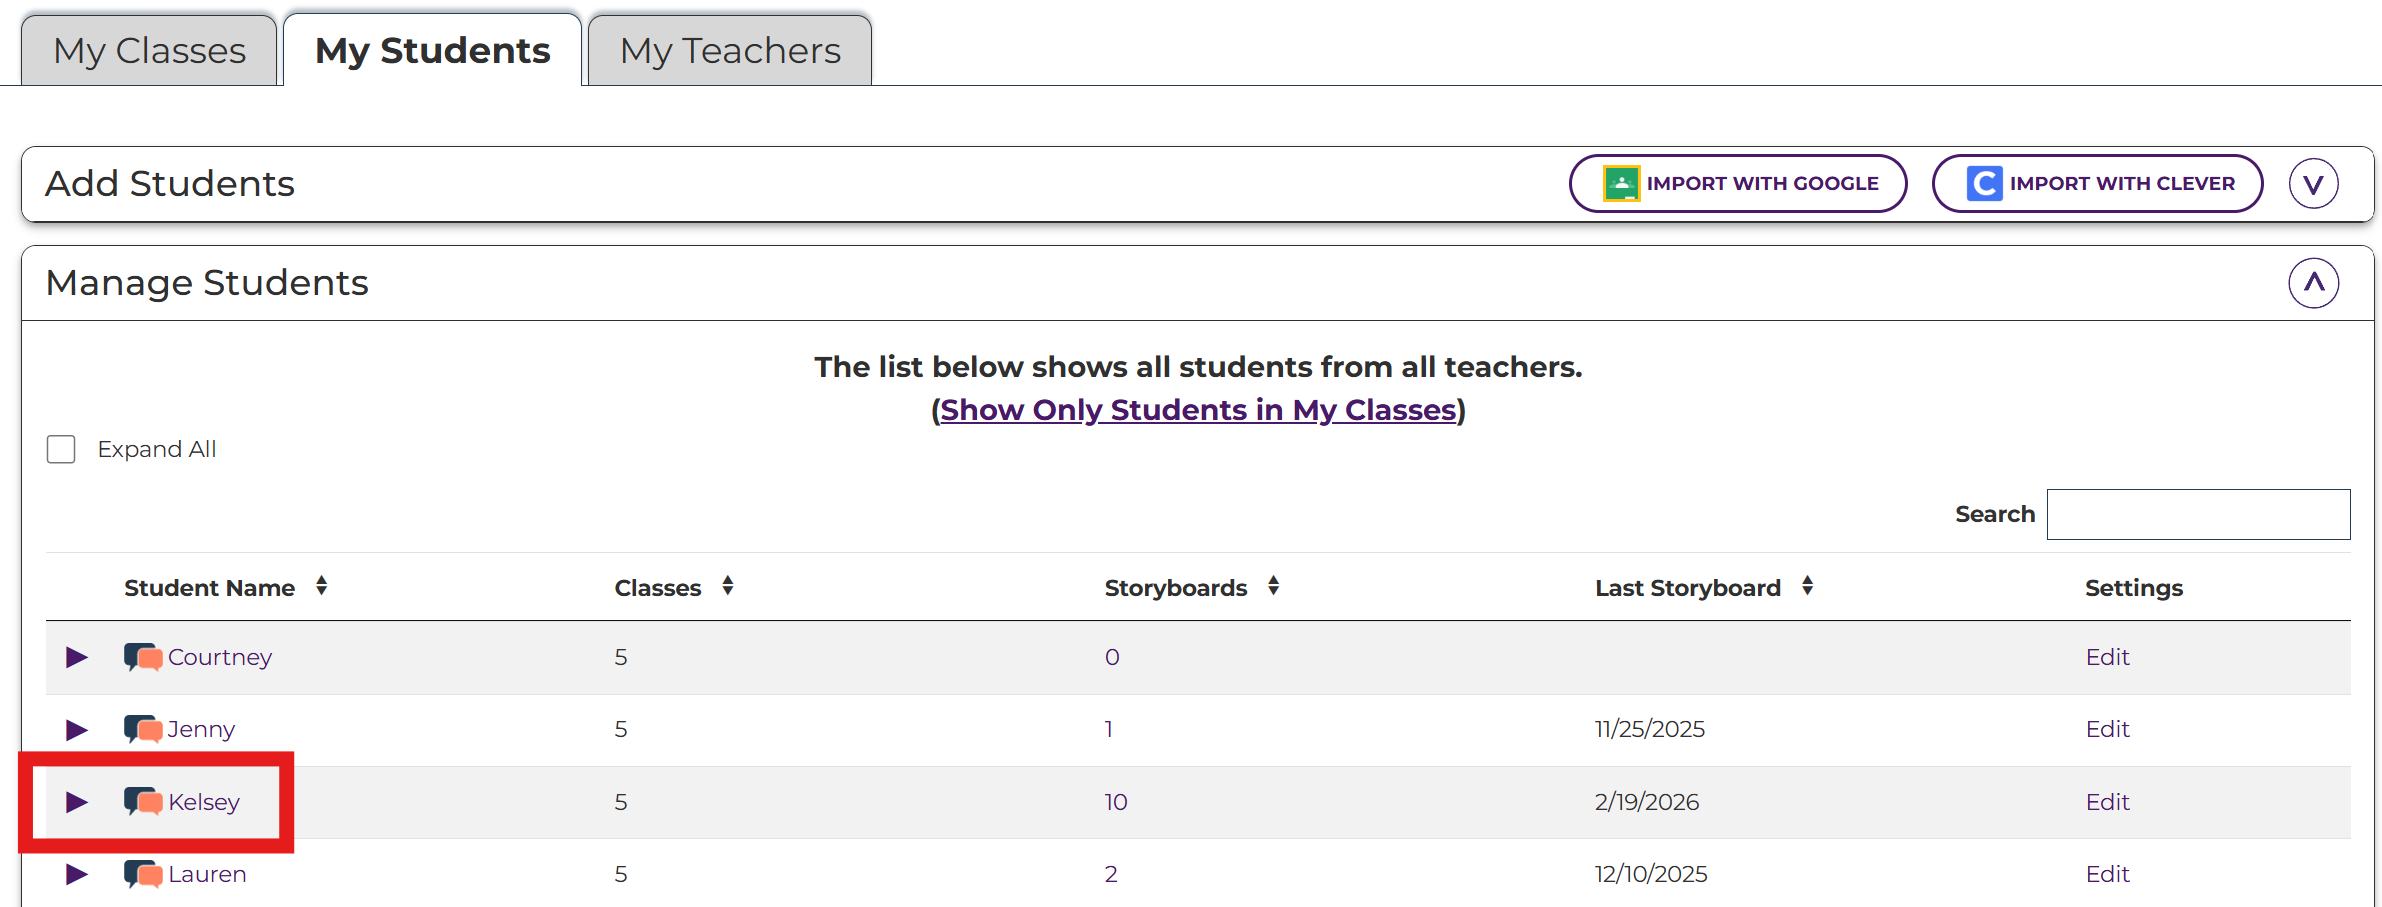Sort by Last Storyboard date arrows
This screenshot has width=2382, height=907.
point(1807,587)
